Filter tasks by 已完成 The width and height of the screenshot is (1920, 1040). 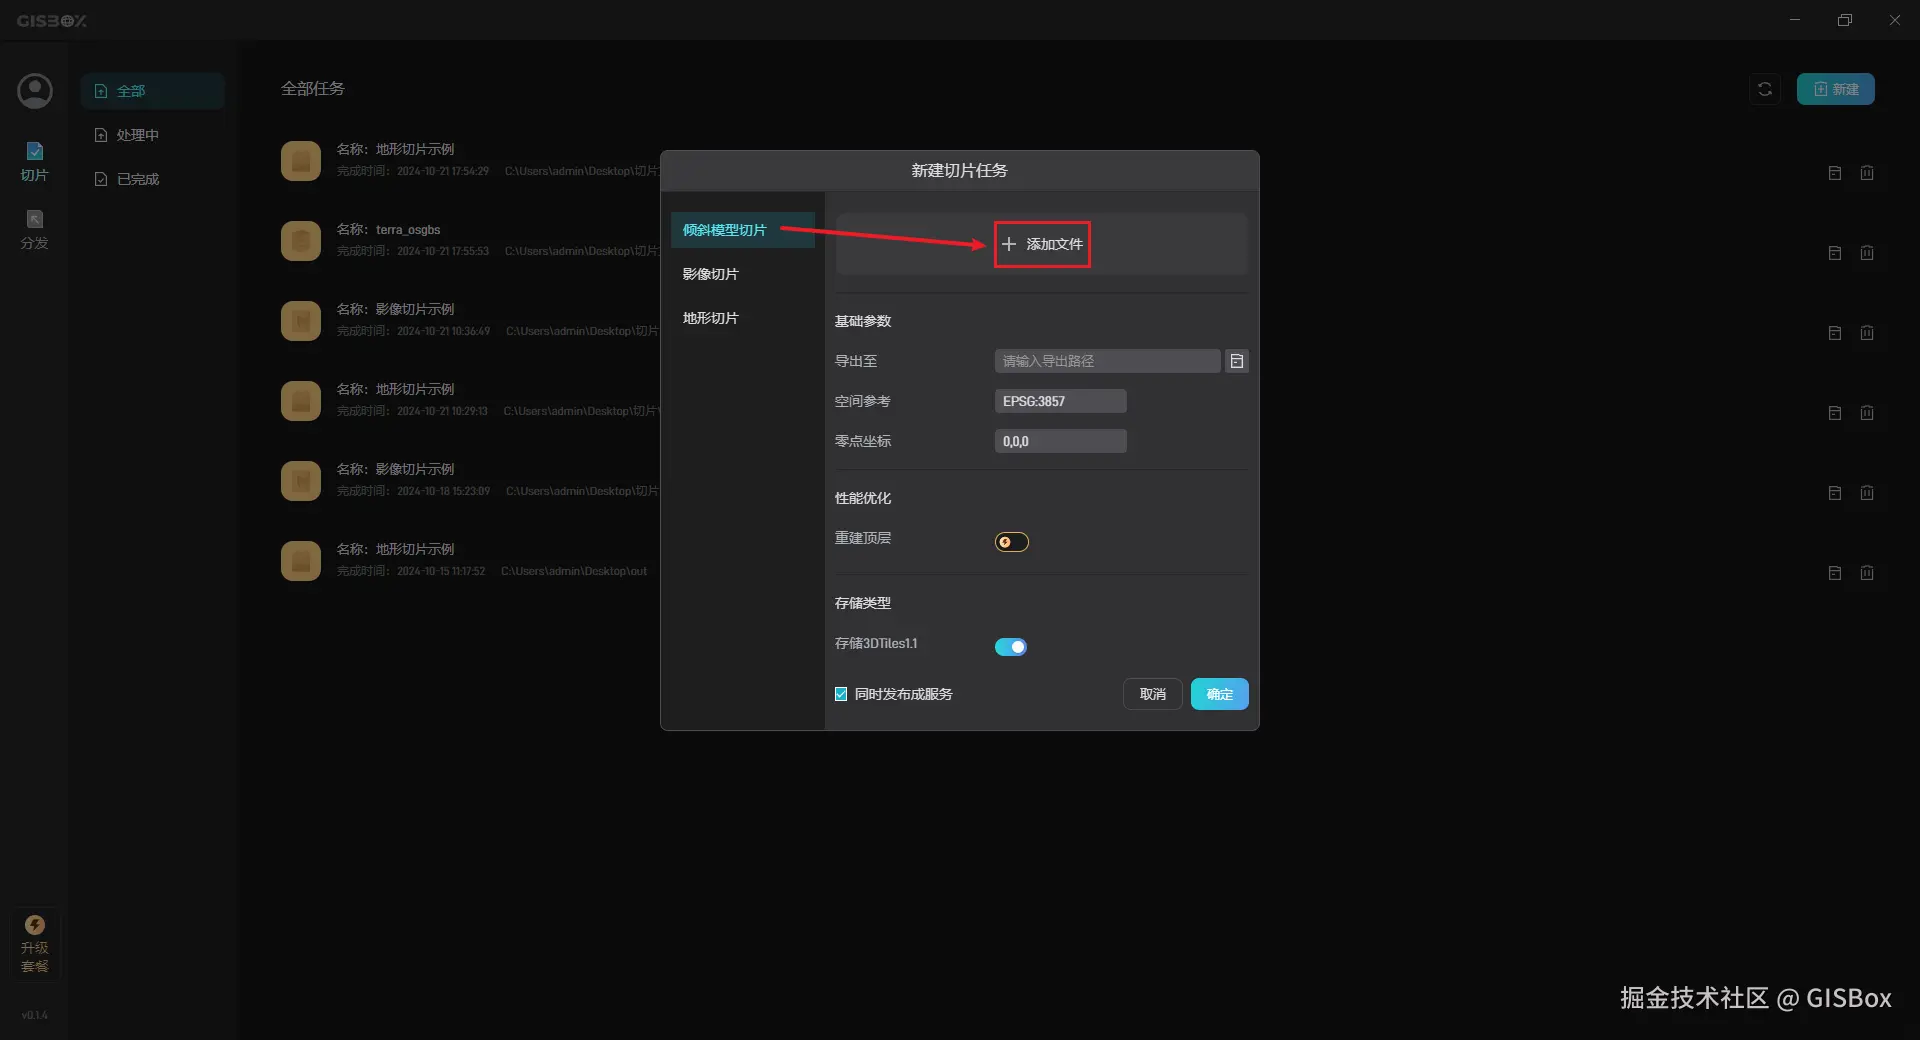click(153, 179)
